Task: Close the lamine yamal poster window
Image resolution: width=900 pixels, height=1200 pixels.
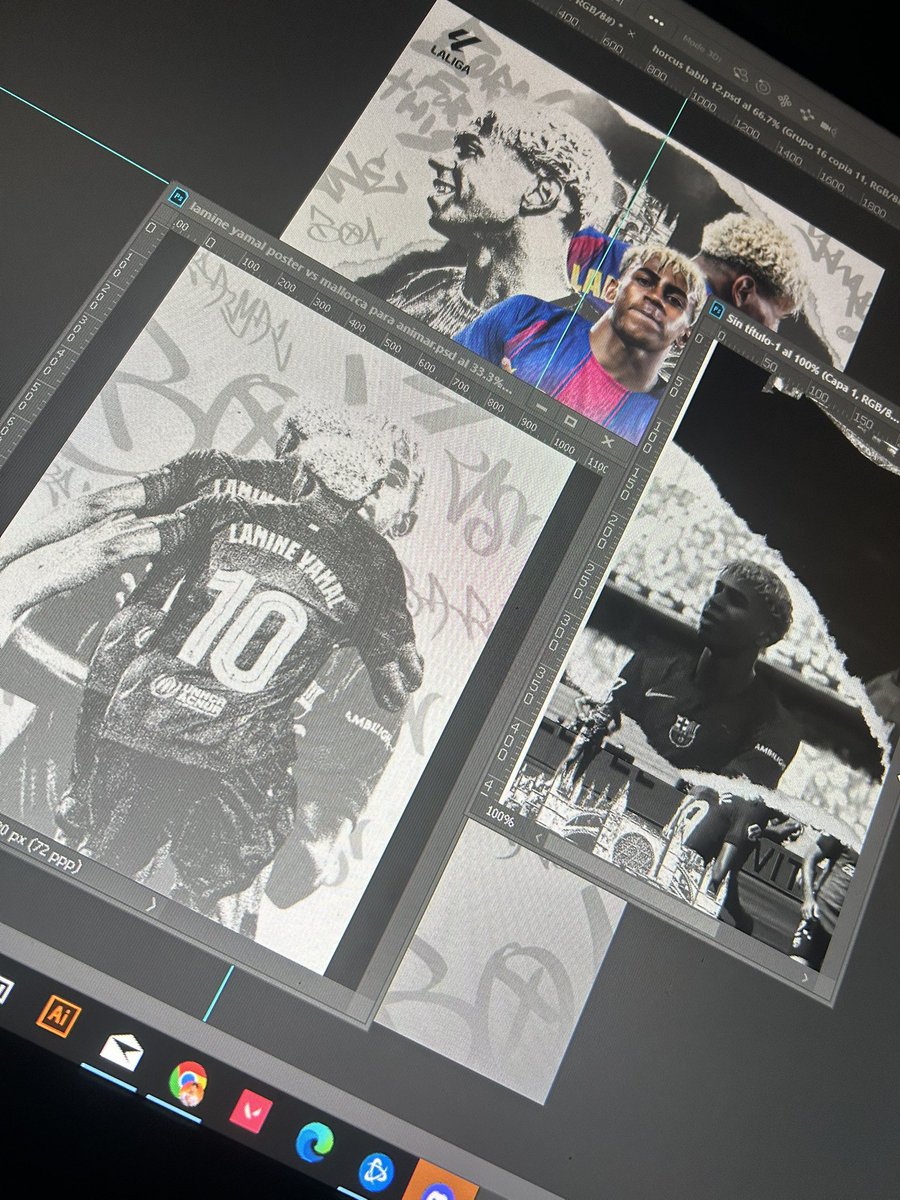Action: click(607, 440)
